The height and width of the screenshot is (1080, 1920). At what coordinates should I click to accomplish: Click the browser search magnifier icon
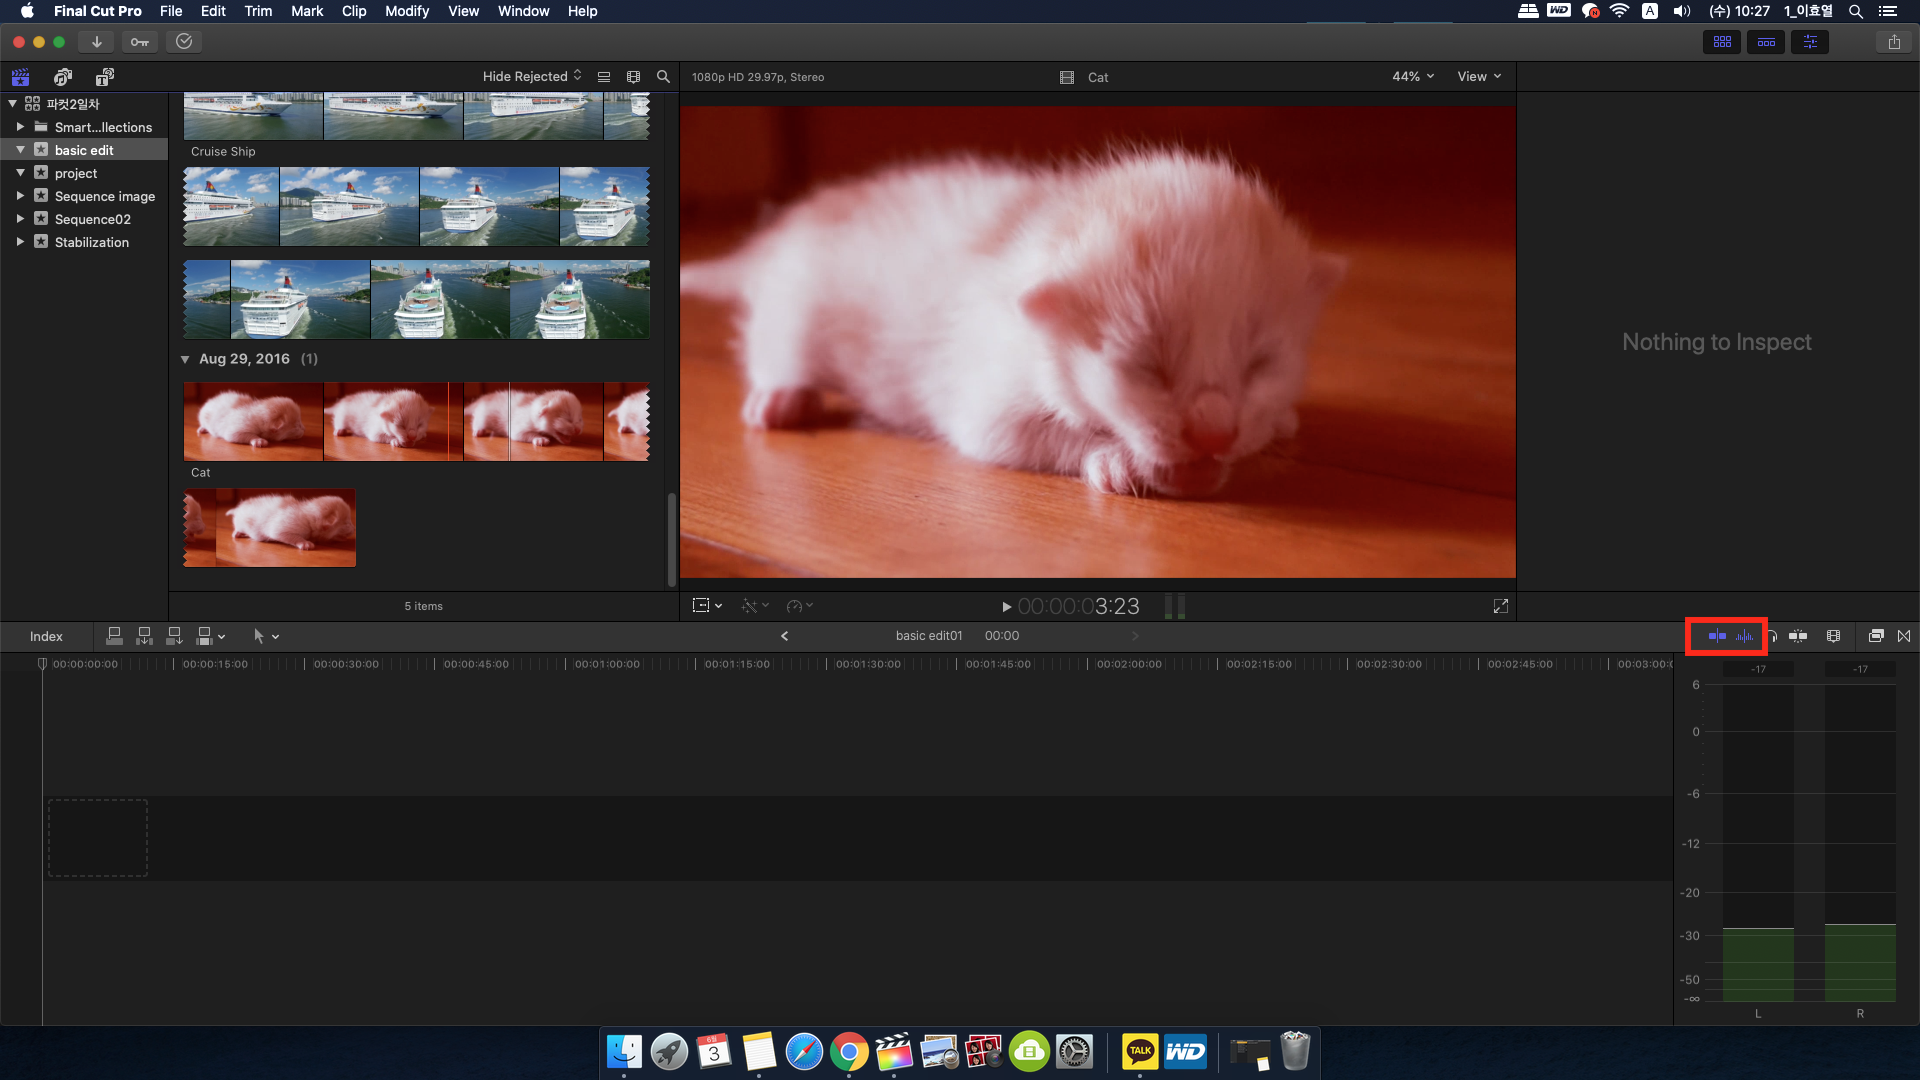point(663,77)
